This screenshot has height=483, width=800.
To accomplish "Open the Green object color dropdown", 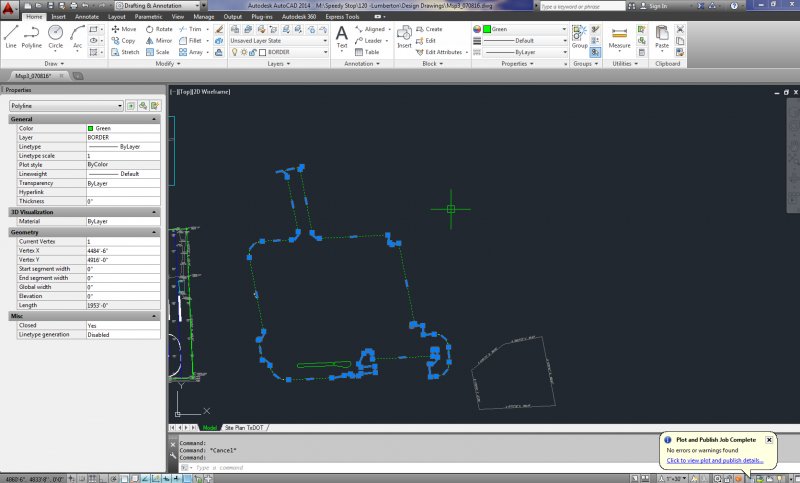I will coord(524,29).
